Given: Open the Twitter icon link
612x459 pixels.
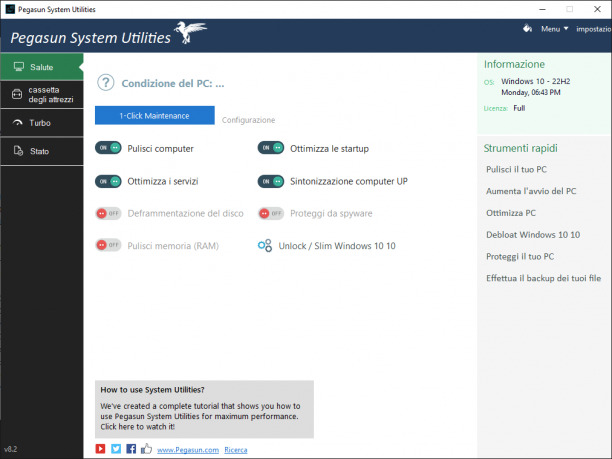Looking at the screenshot, I should click(x=116, y=449).
